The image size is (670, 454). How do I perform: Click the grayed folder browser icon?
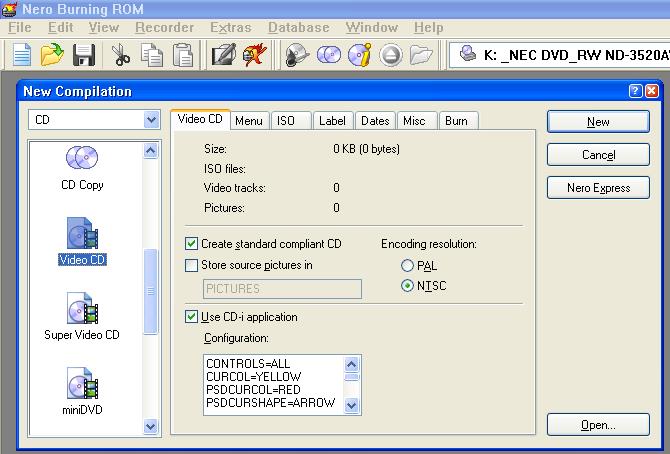tap(421, 56)
